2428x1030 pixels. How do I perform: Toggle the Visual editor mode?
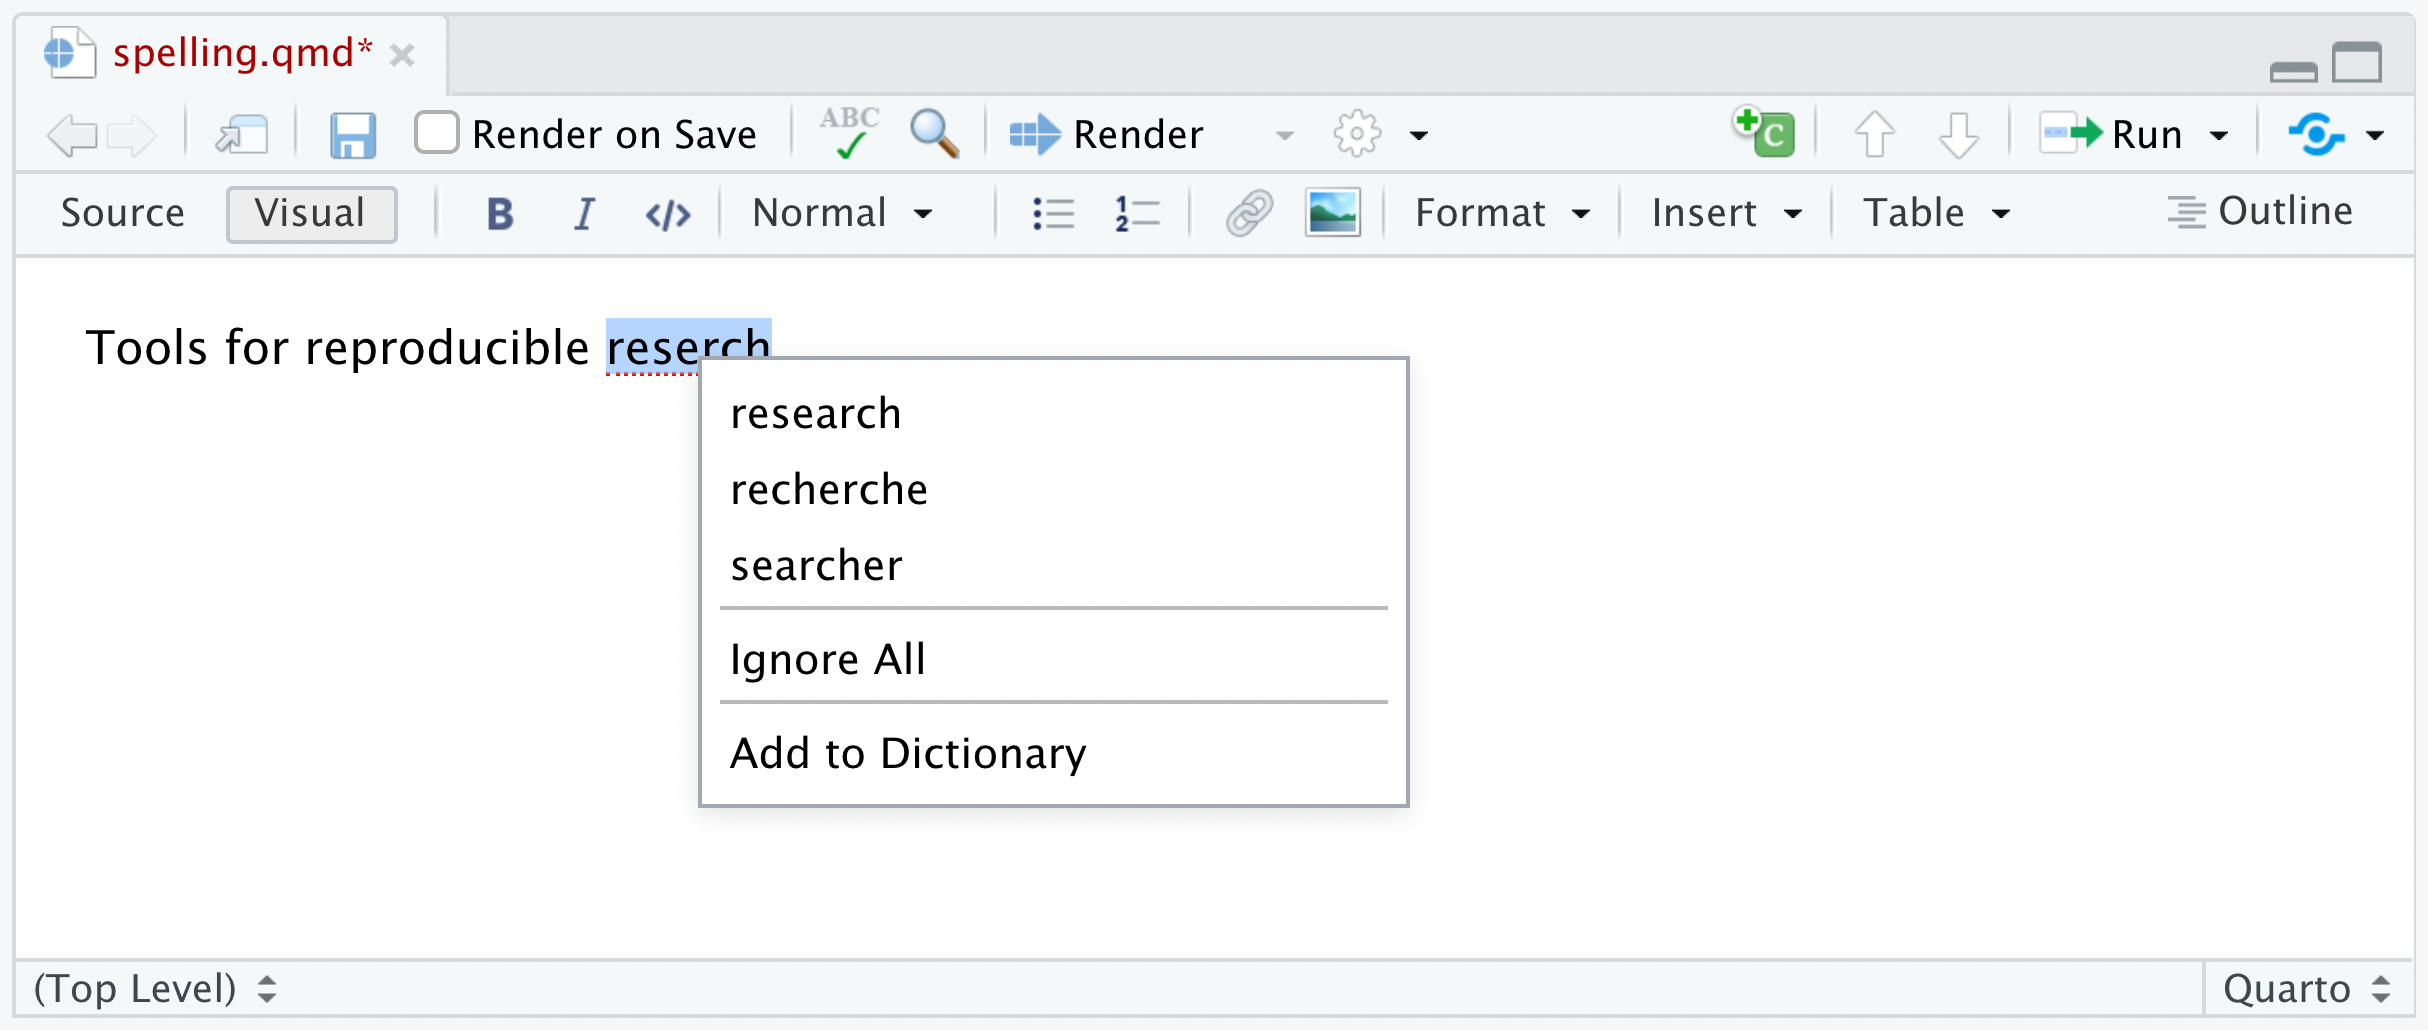[311, 213]
